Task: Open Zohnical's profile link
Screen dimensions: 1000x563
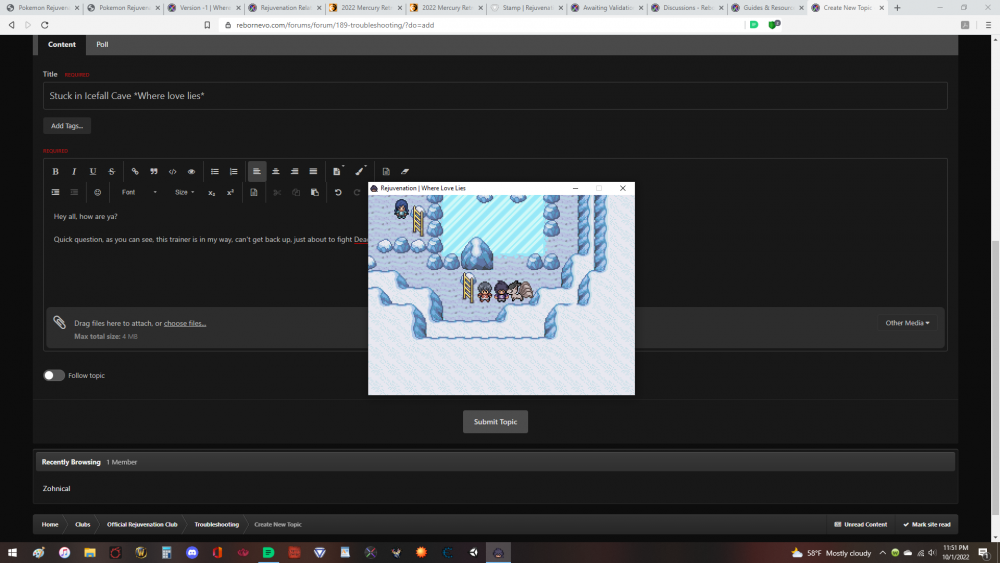Action: 56,488
